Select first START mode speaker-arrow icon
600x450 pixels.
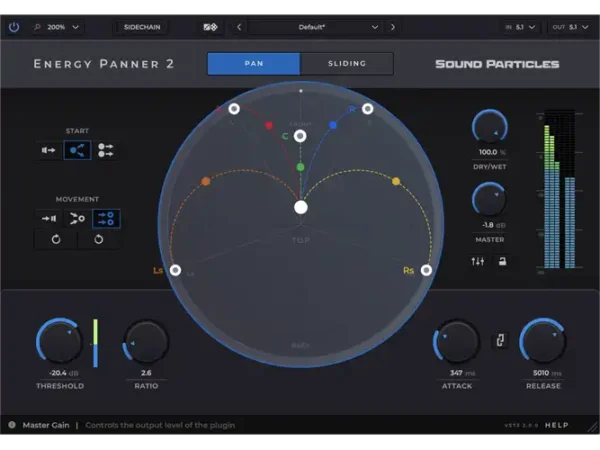(49, 150)
